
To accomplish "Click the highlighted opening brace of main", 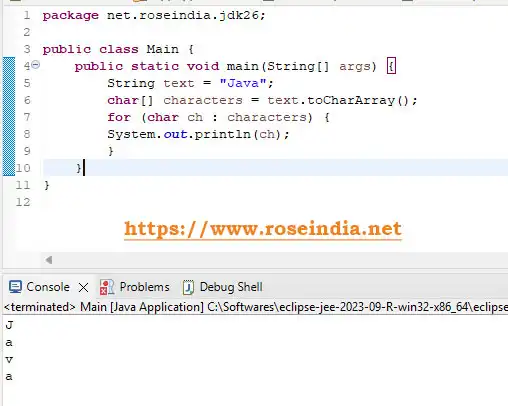I will click(x=391, y=66).
